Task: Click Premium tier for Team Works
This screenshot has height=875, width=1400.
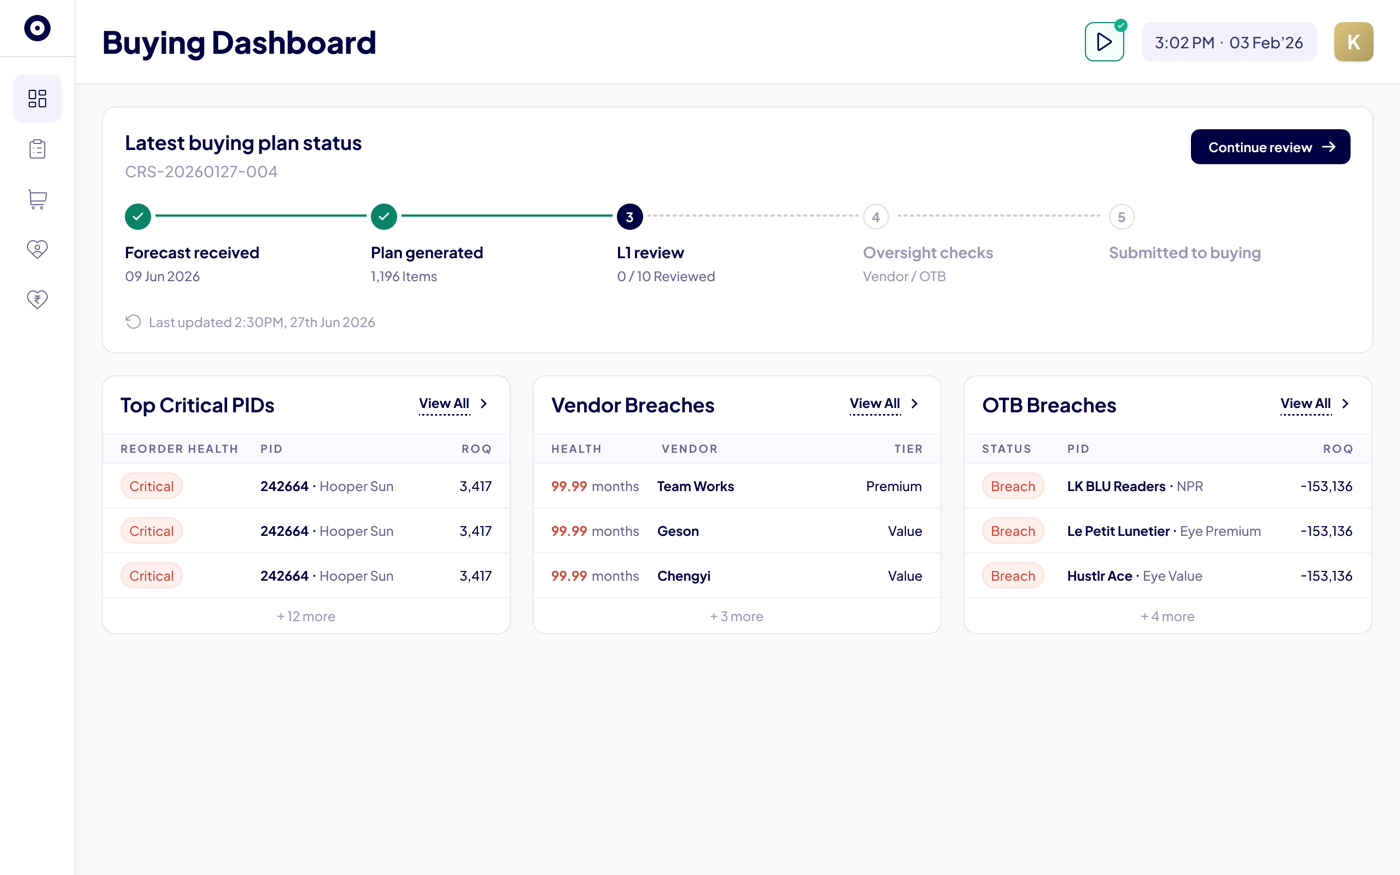Action: click(894, 486)
